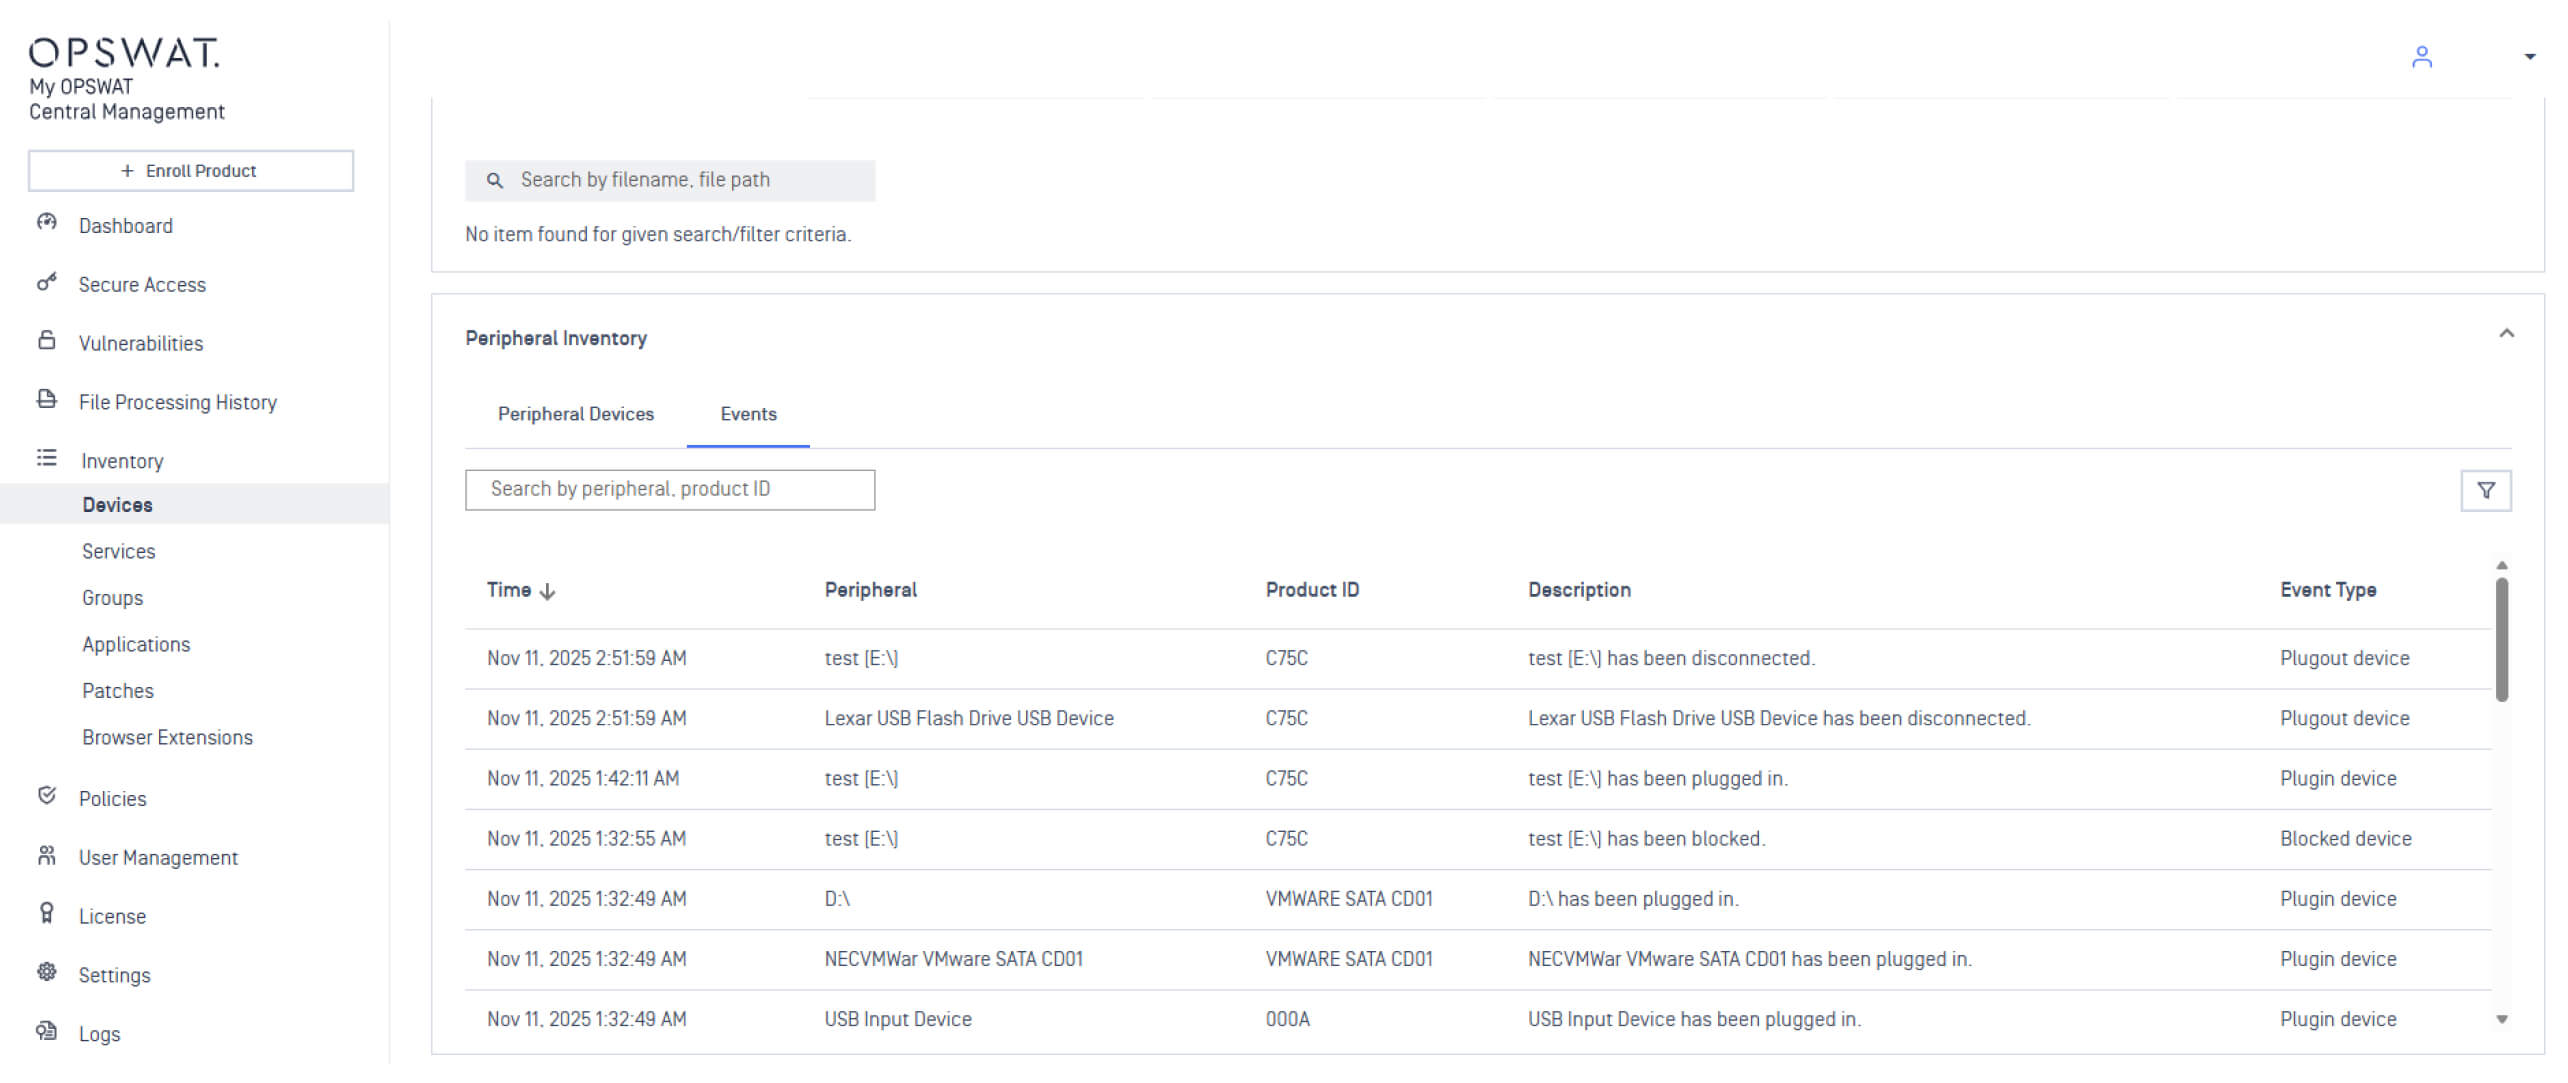Click the License ribbon icon

click(x=46, y=913)
